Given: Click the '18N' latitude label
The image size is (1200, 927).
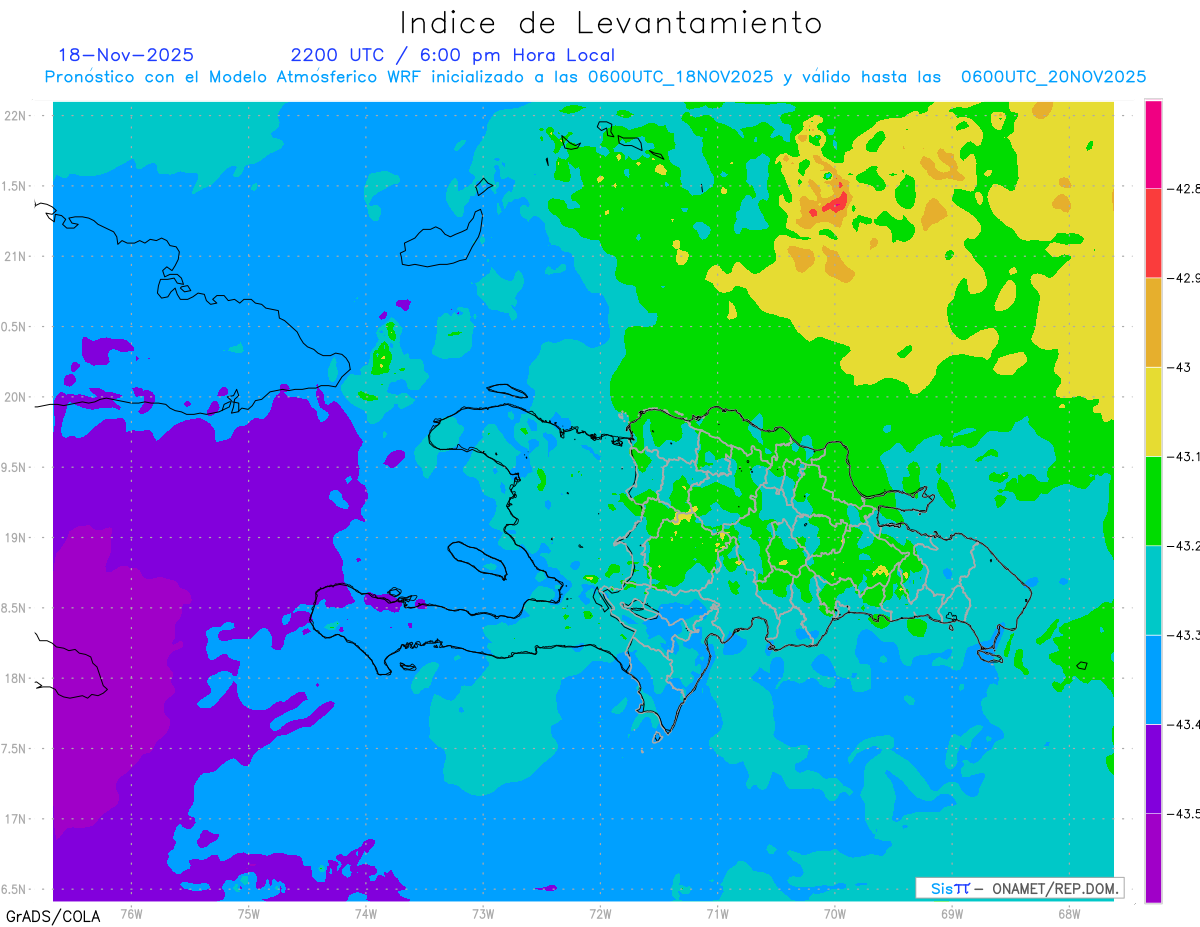Looking at the screenshot, I should pos(17,678).
